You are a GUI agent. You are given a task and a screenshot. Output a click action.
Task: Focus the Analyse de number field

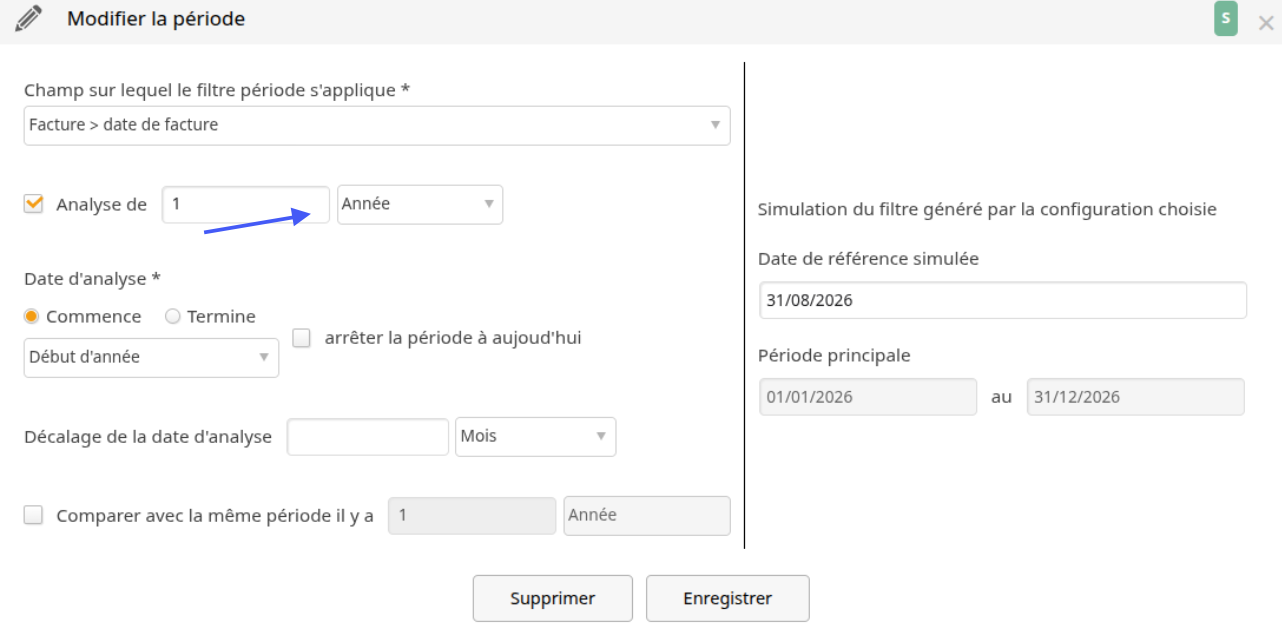point(246,204)
